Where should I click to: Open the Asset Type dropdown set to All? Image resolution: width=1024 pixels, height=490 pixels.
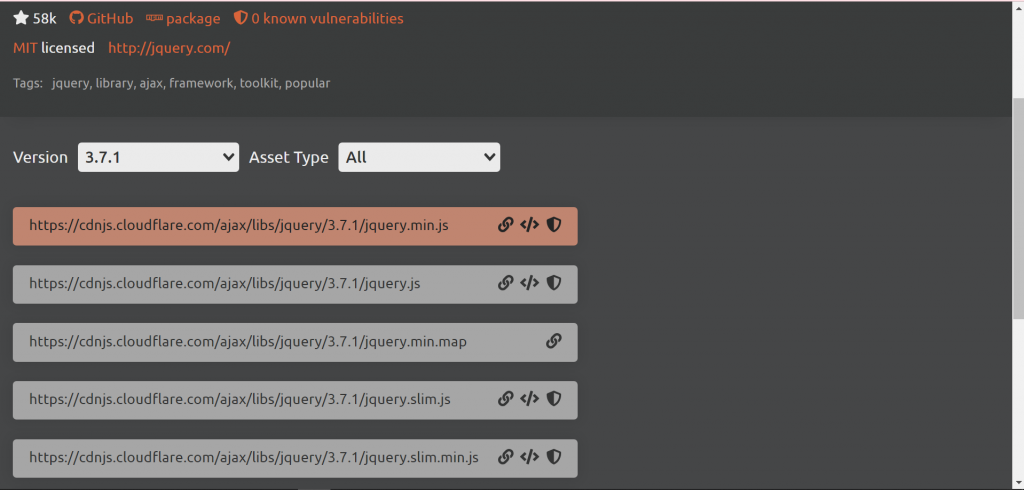419,157
